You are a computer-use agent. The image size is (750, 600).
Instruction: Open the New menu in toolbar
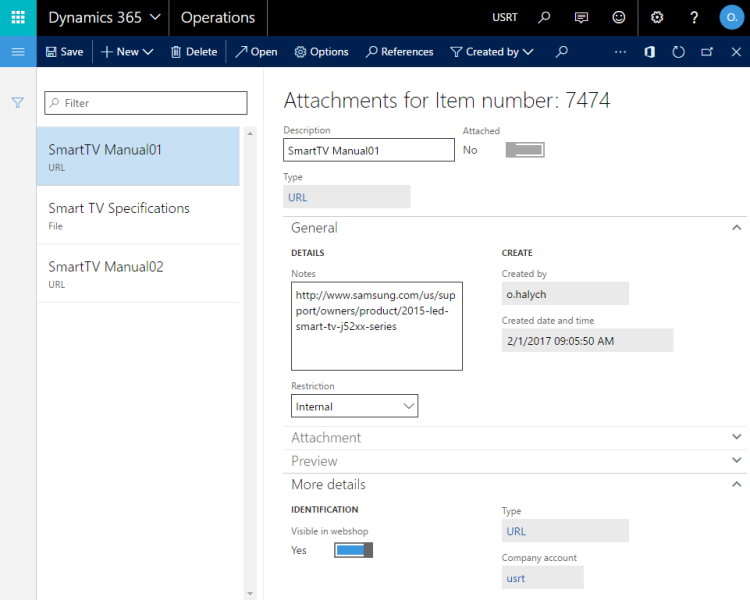[127, 52]
